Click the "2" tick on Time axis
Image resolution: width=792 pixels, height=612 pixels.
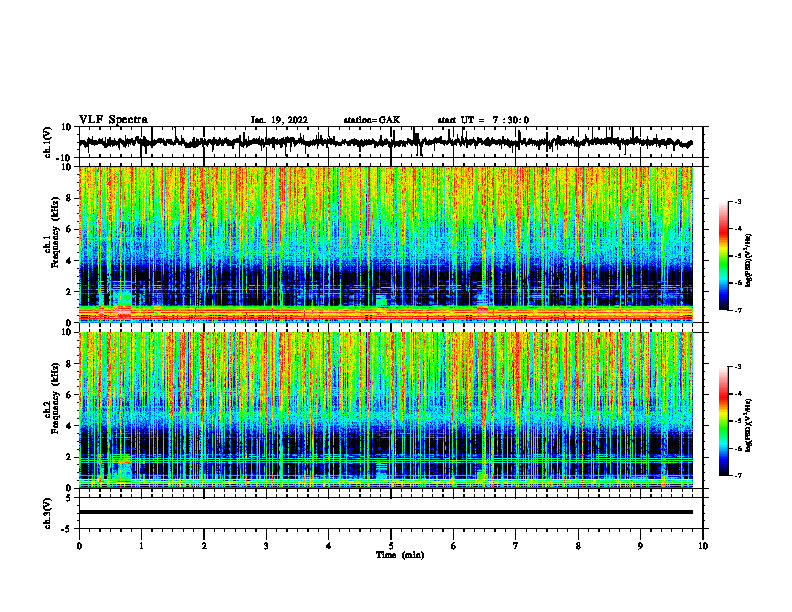tap(204, 546)
